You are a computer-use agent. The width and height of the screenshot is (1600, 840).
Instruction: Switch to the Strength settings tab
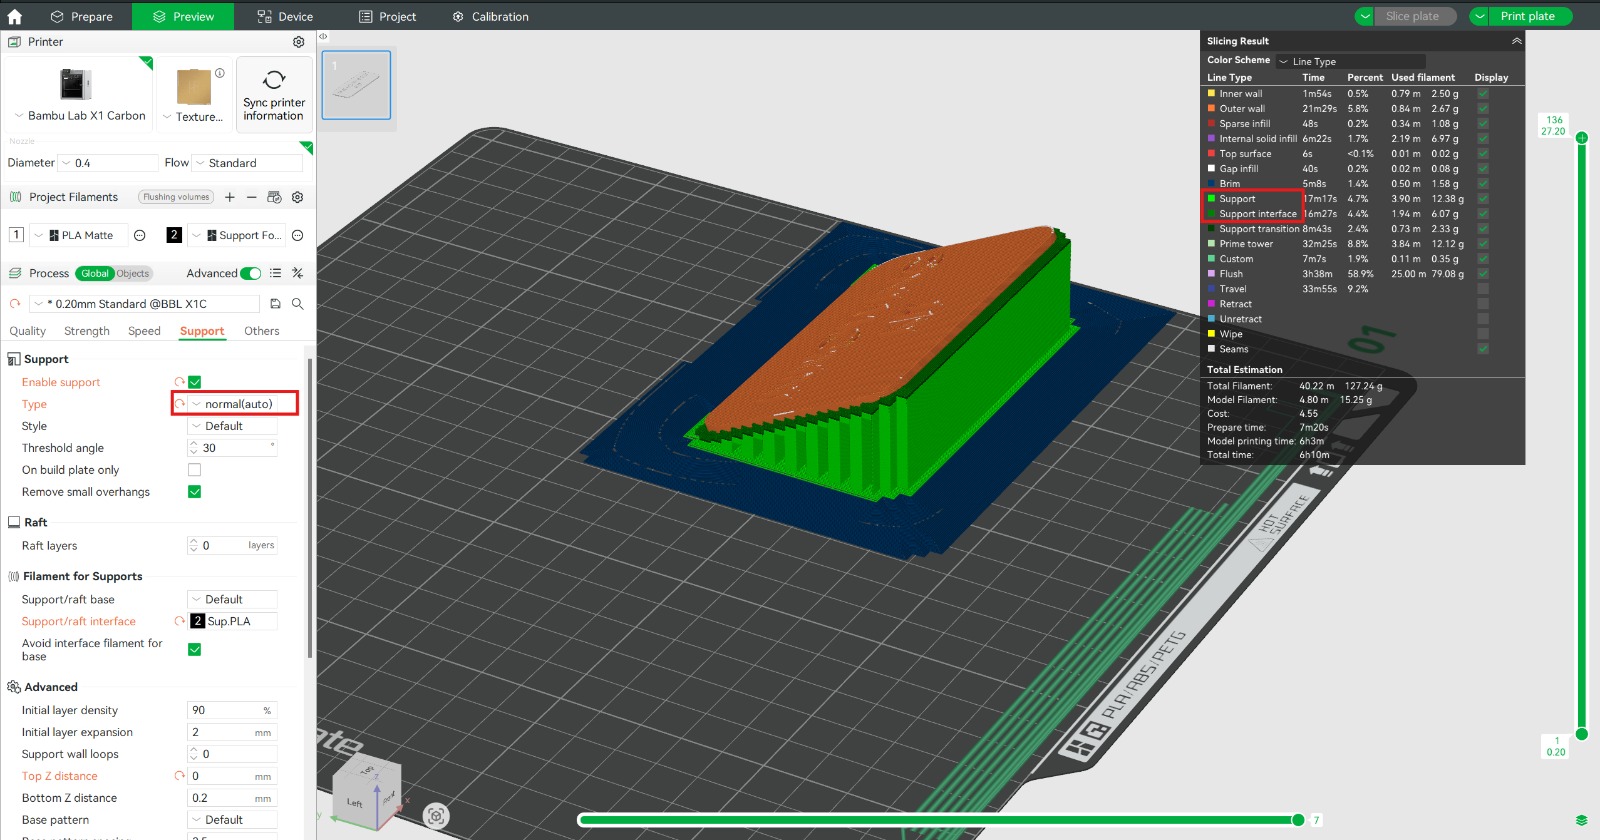(x=87, y=331)
